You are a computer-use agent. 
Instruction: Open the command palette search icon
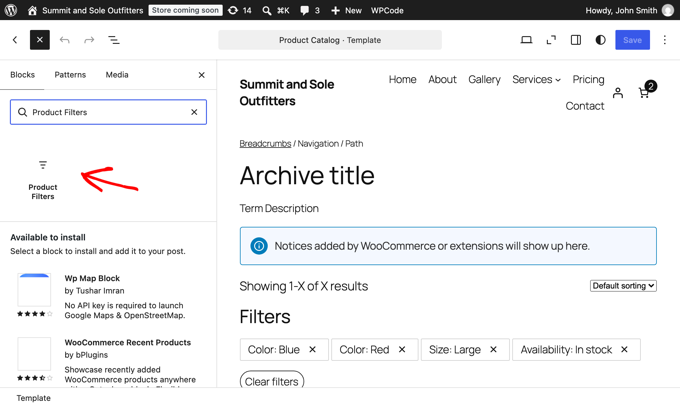click(x=267, y=10)
